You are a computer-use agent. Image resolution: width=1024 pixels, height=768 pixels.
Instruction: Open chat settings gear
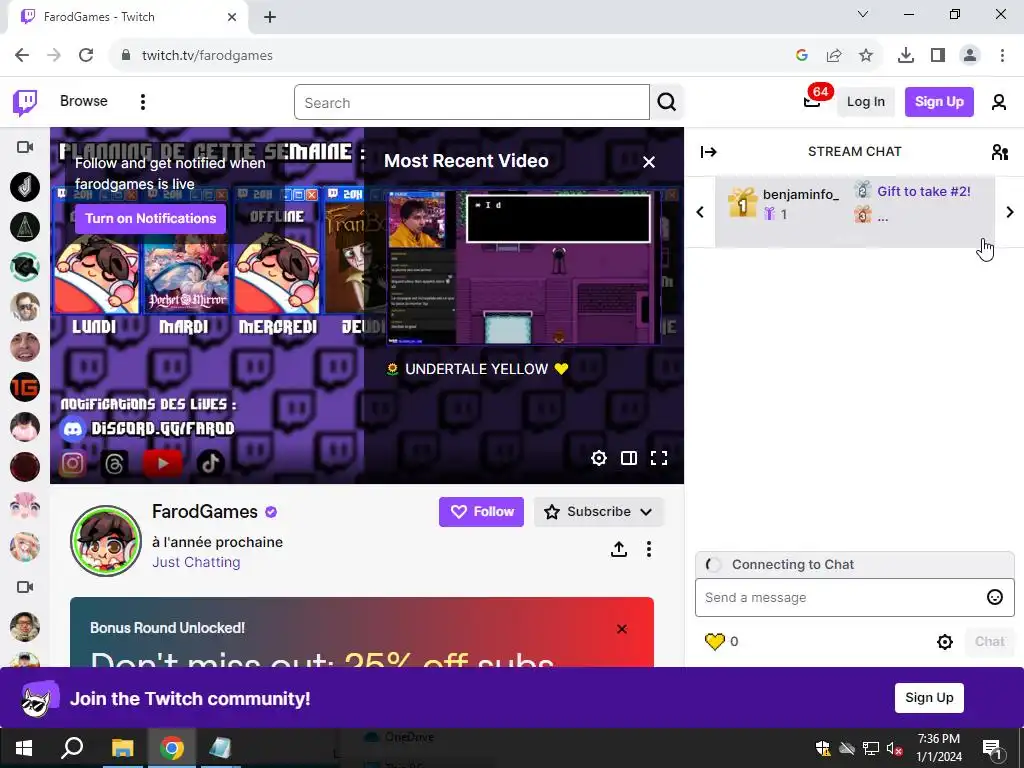pos(945,642)
